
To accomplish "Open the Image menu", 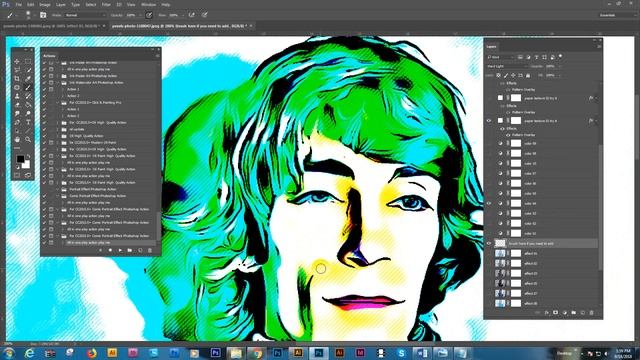I will coord(45,4).
